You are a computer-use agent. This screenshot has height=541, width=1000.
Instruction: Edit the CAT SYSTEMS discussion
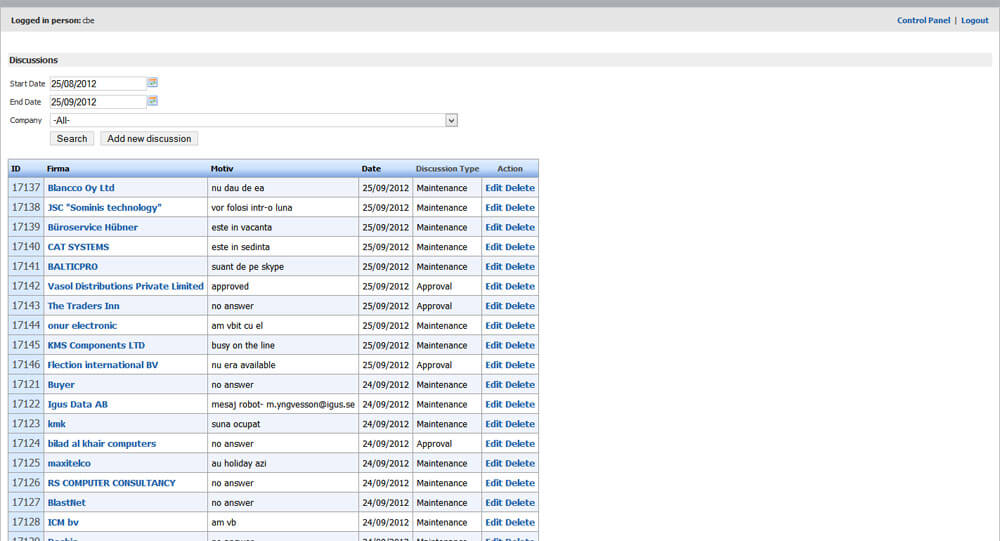(494, 248)
